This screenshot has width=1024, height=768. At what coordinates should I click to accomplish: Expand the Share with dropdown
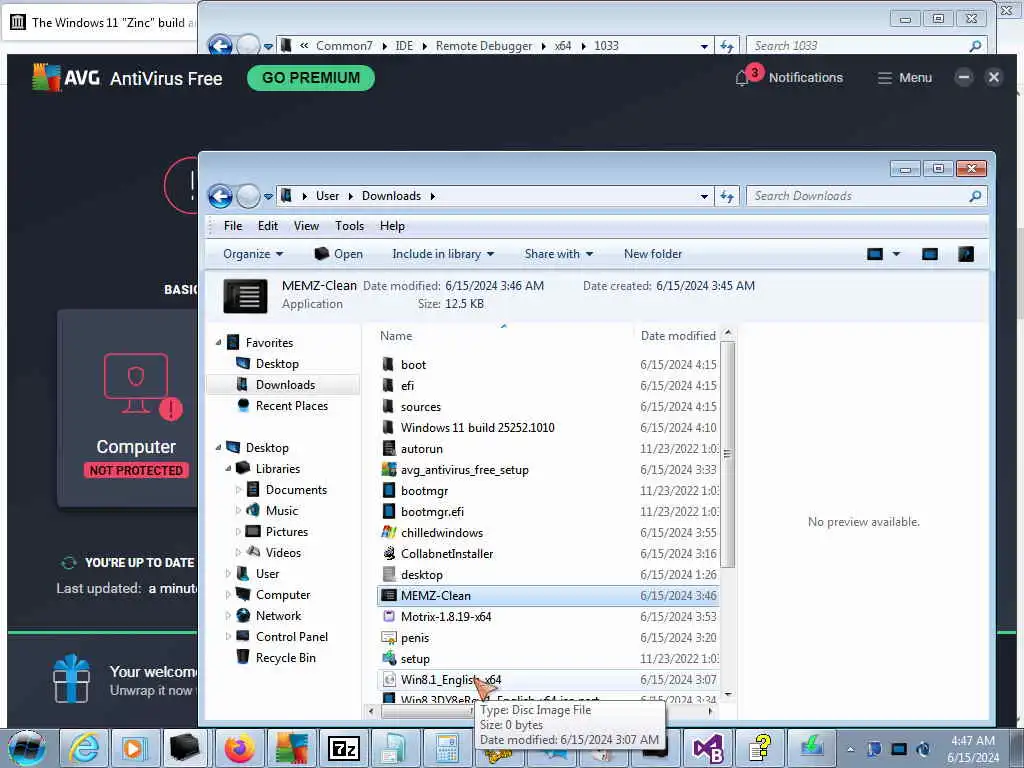click(x=558, y=254)
